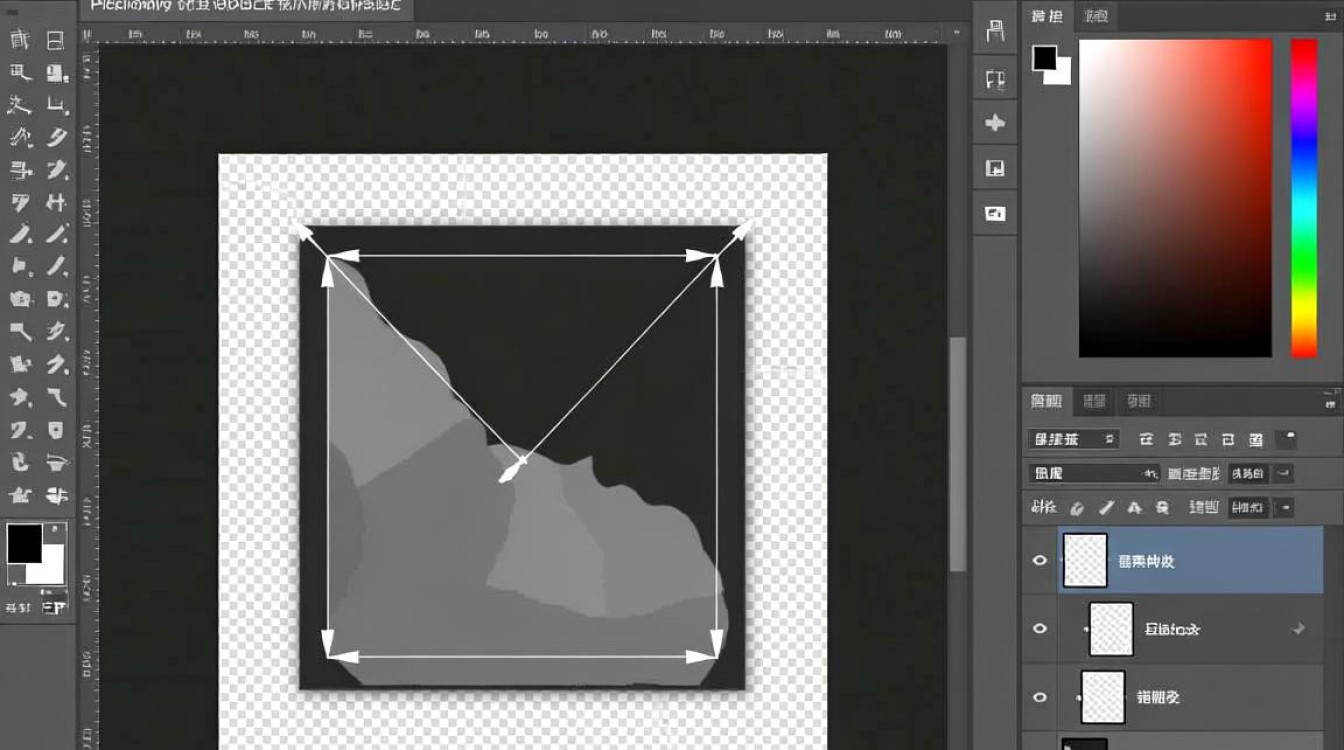Click the rainbow hue strip in color panel
1344x750 pixels.
pyautogui.click(x=1304, y=198)
